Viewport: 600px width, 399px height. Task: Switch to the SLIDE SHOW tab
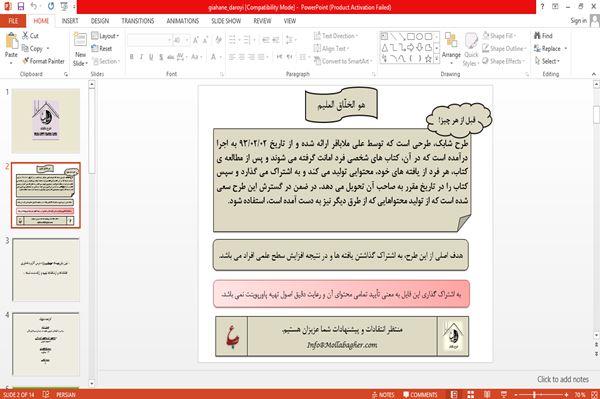point(226,21)
